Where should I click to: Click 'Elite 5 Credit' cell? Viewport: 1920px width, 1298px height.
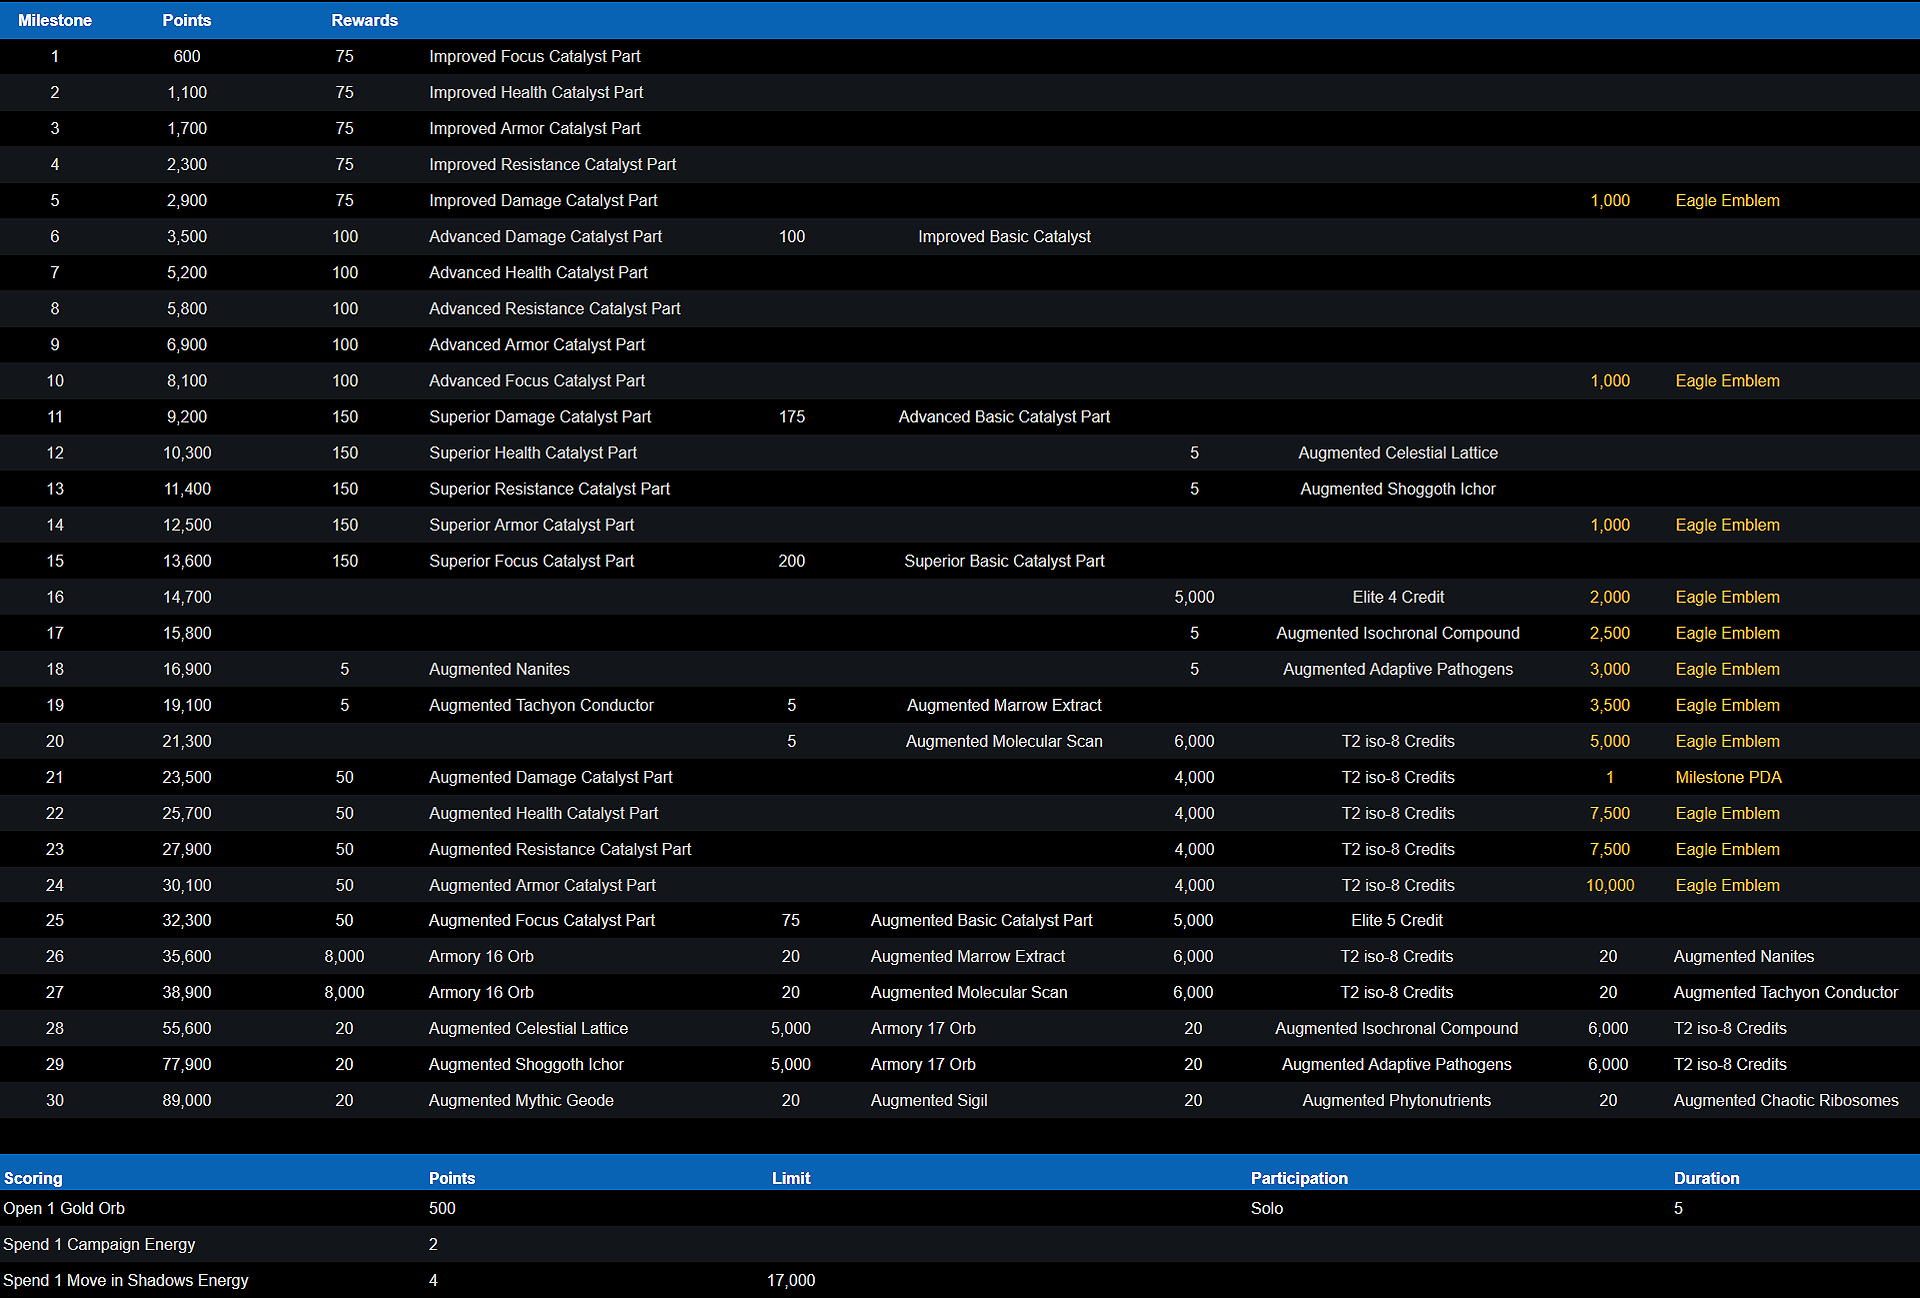1397,920
